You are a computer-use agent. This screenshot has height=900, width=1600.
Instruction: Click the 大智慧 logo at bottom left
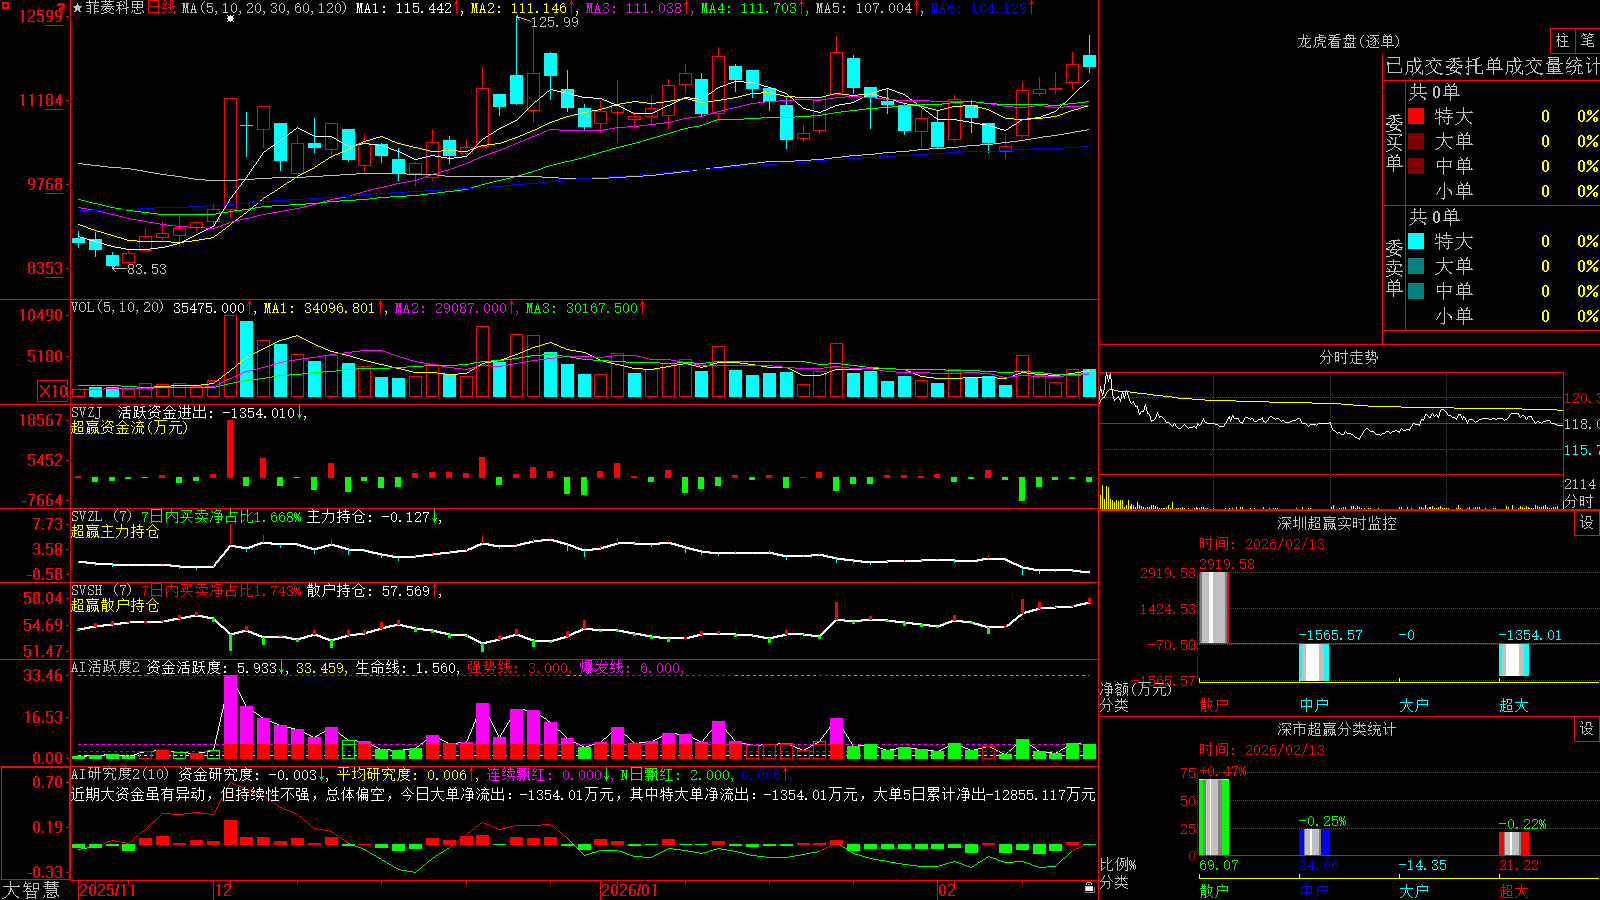pos(30,889)
